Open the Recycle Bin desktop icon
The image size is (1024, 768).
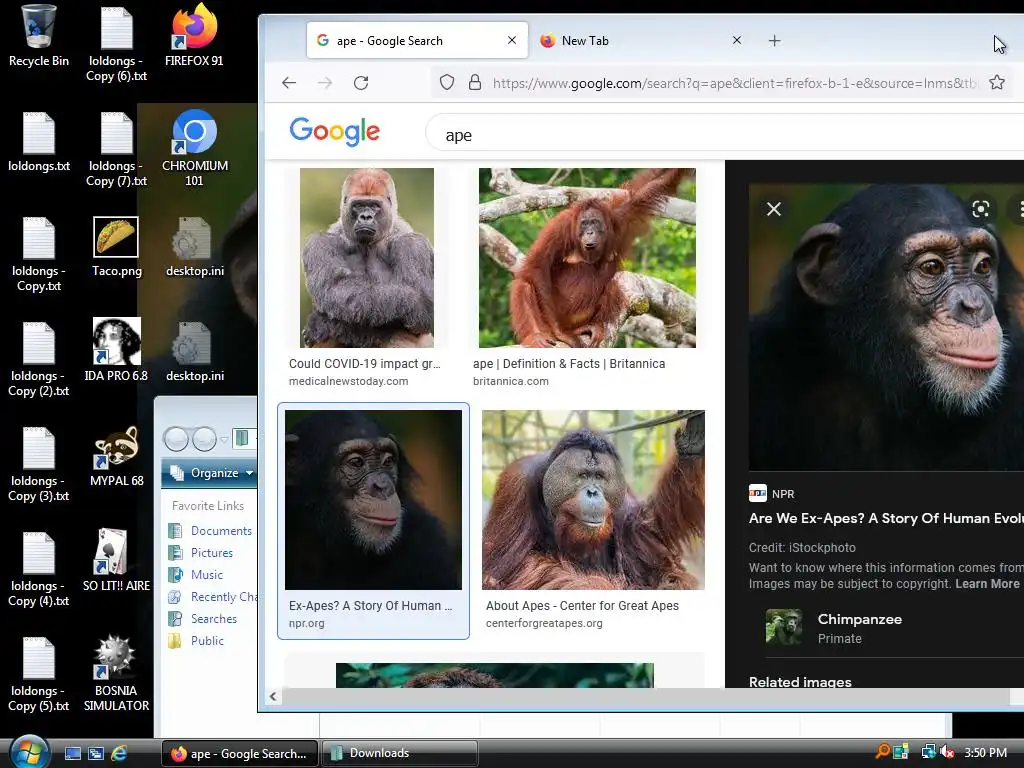pos(39,36)
